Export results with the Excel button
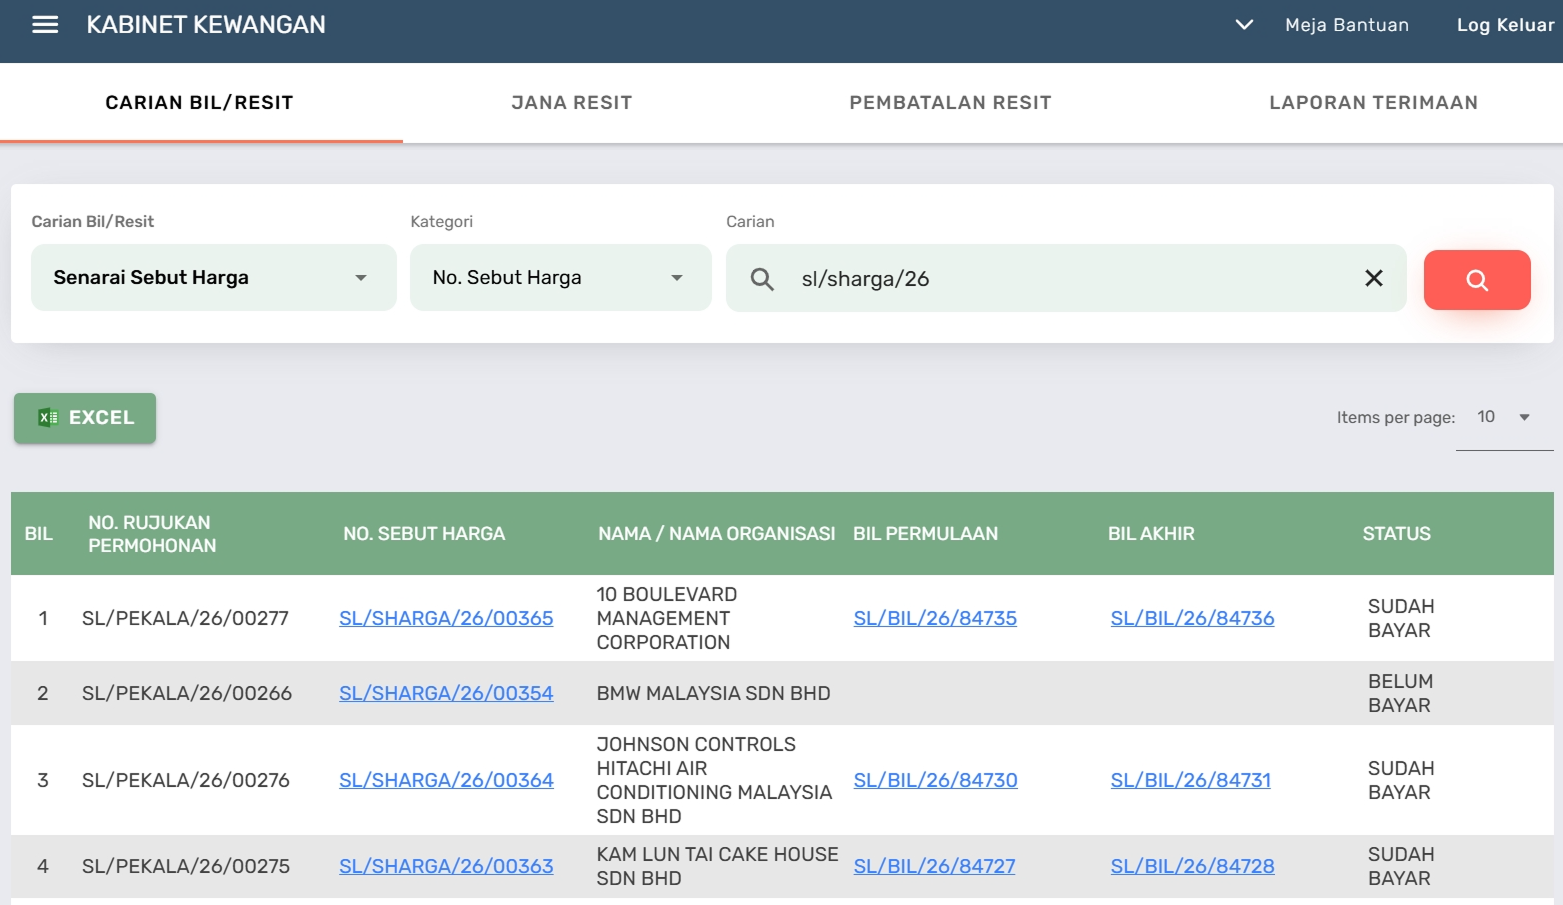Viewport: 1563px width, 905px height. click(x=85, y=418)
